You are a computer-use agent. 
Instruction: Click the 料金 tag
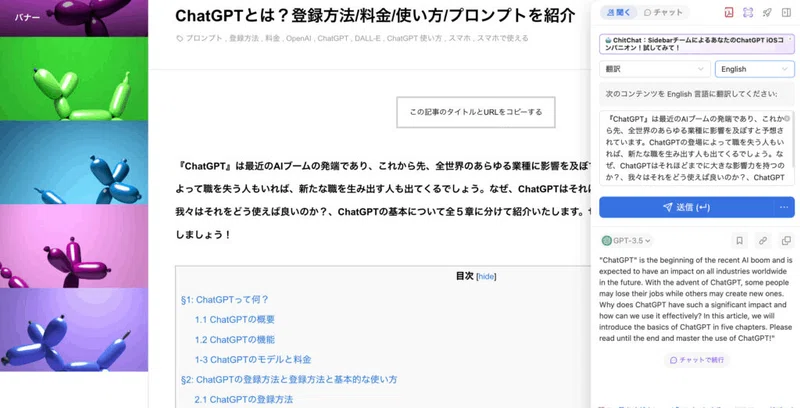click(x=272, y=38)
